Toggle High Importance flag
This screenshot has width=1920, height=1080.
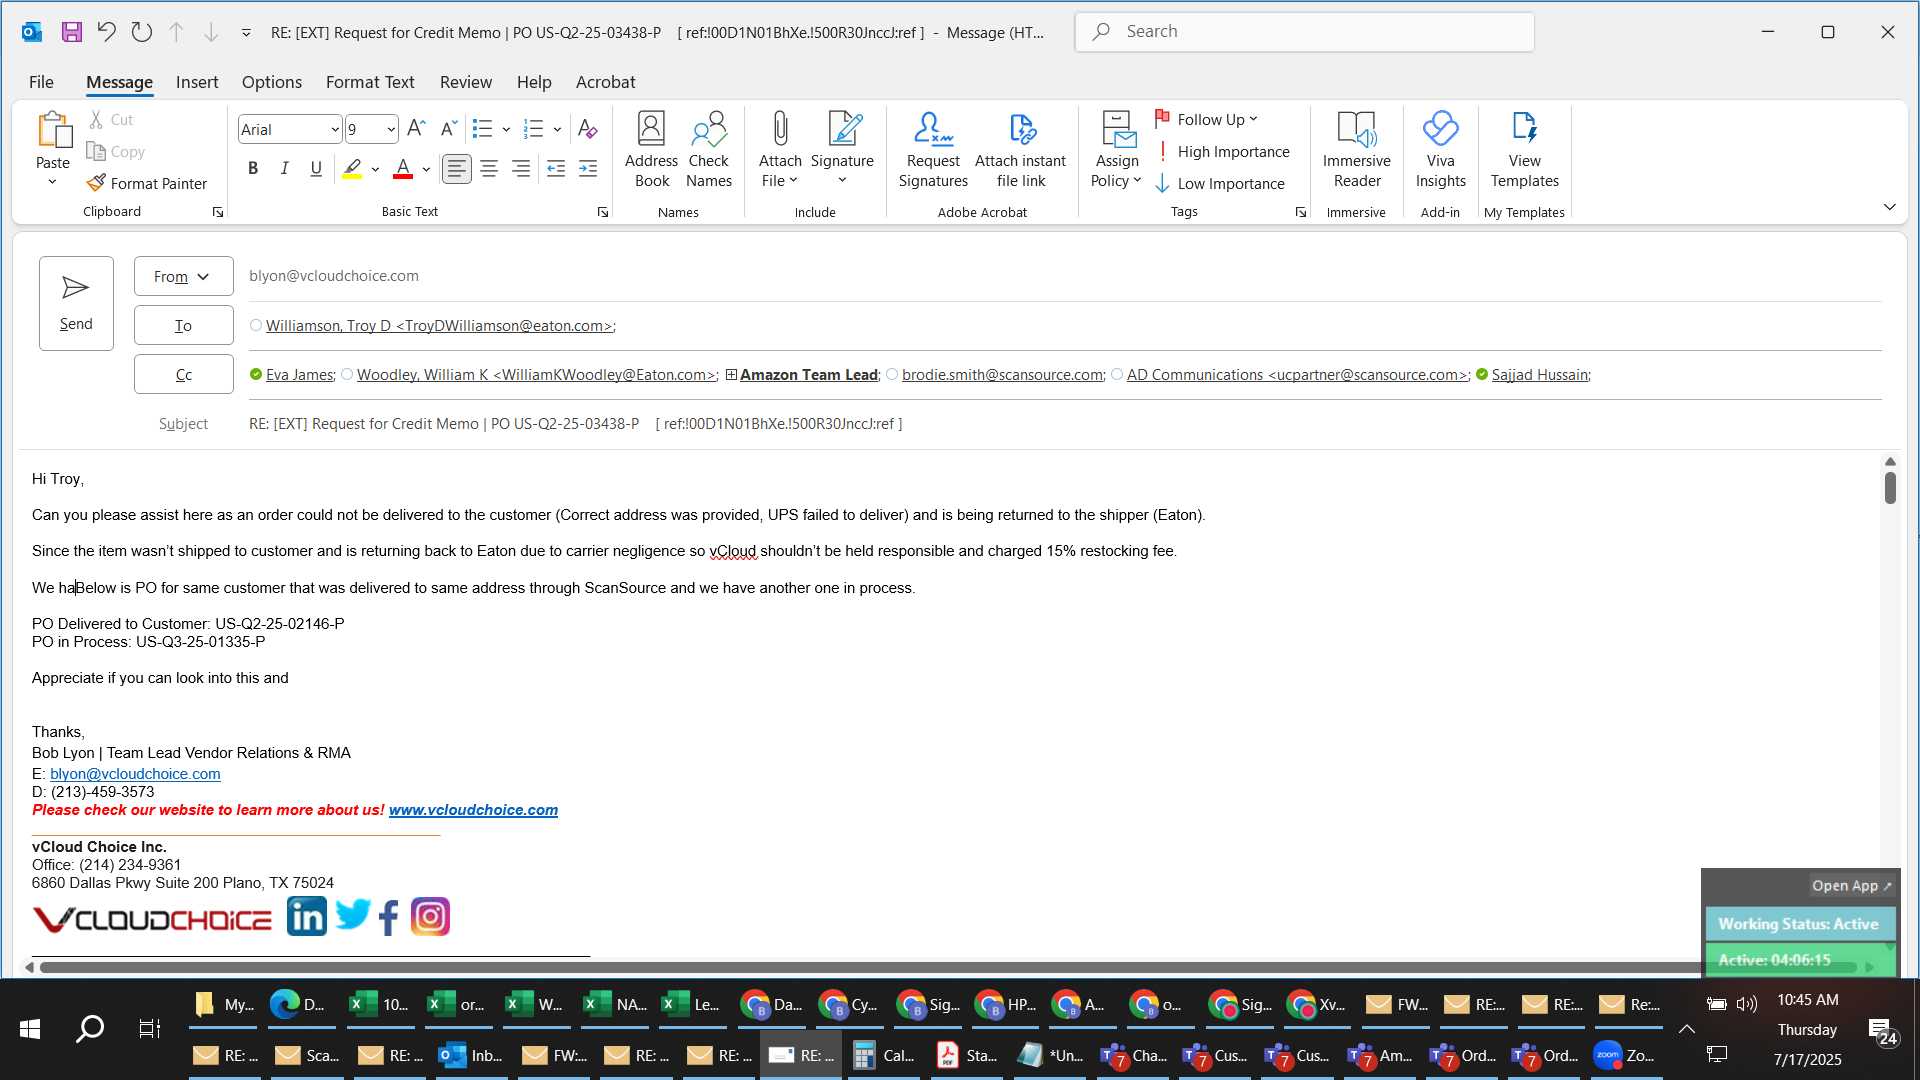(1222, 151)
